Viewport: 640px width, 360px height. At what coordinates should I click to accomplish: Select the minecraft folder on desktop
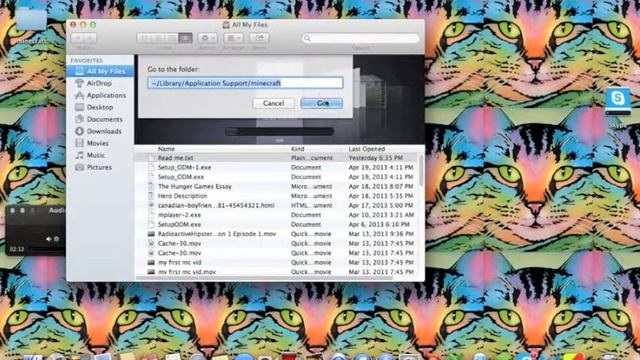[32, 25]
